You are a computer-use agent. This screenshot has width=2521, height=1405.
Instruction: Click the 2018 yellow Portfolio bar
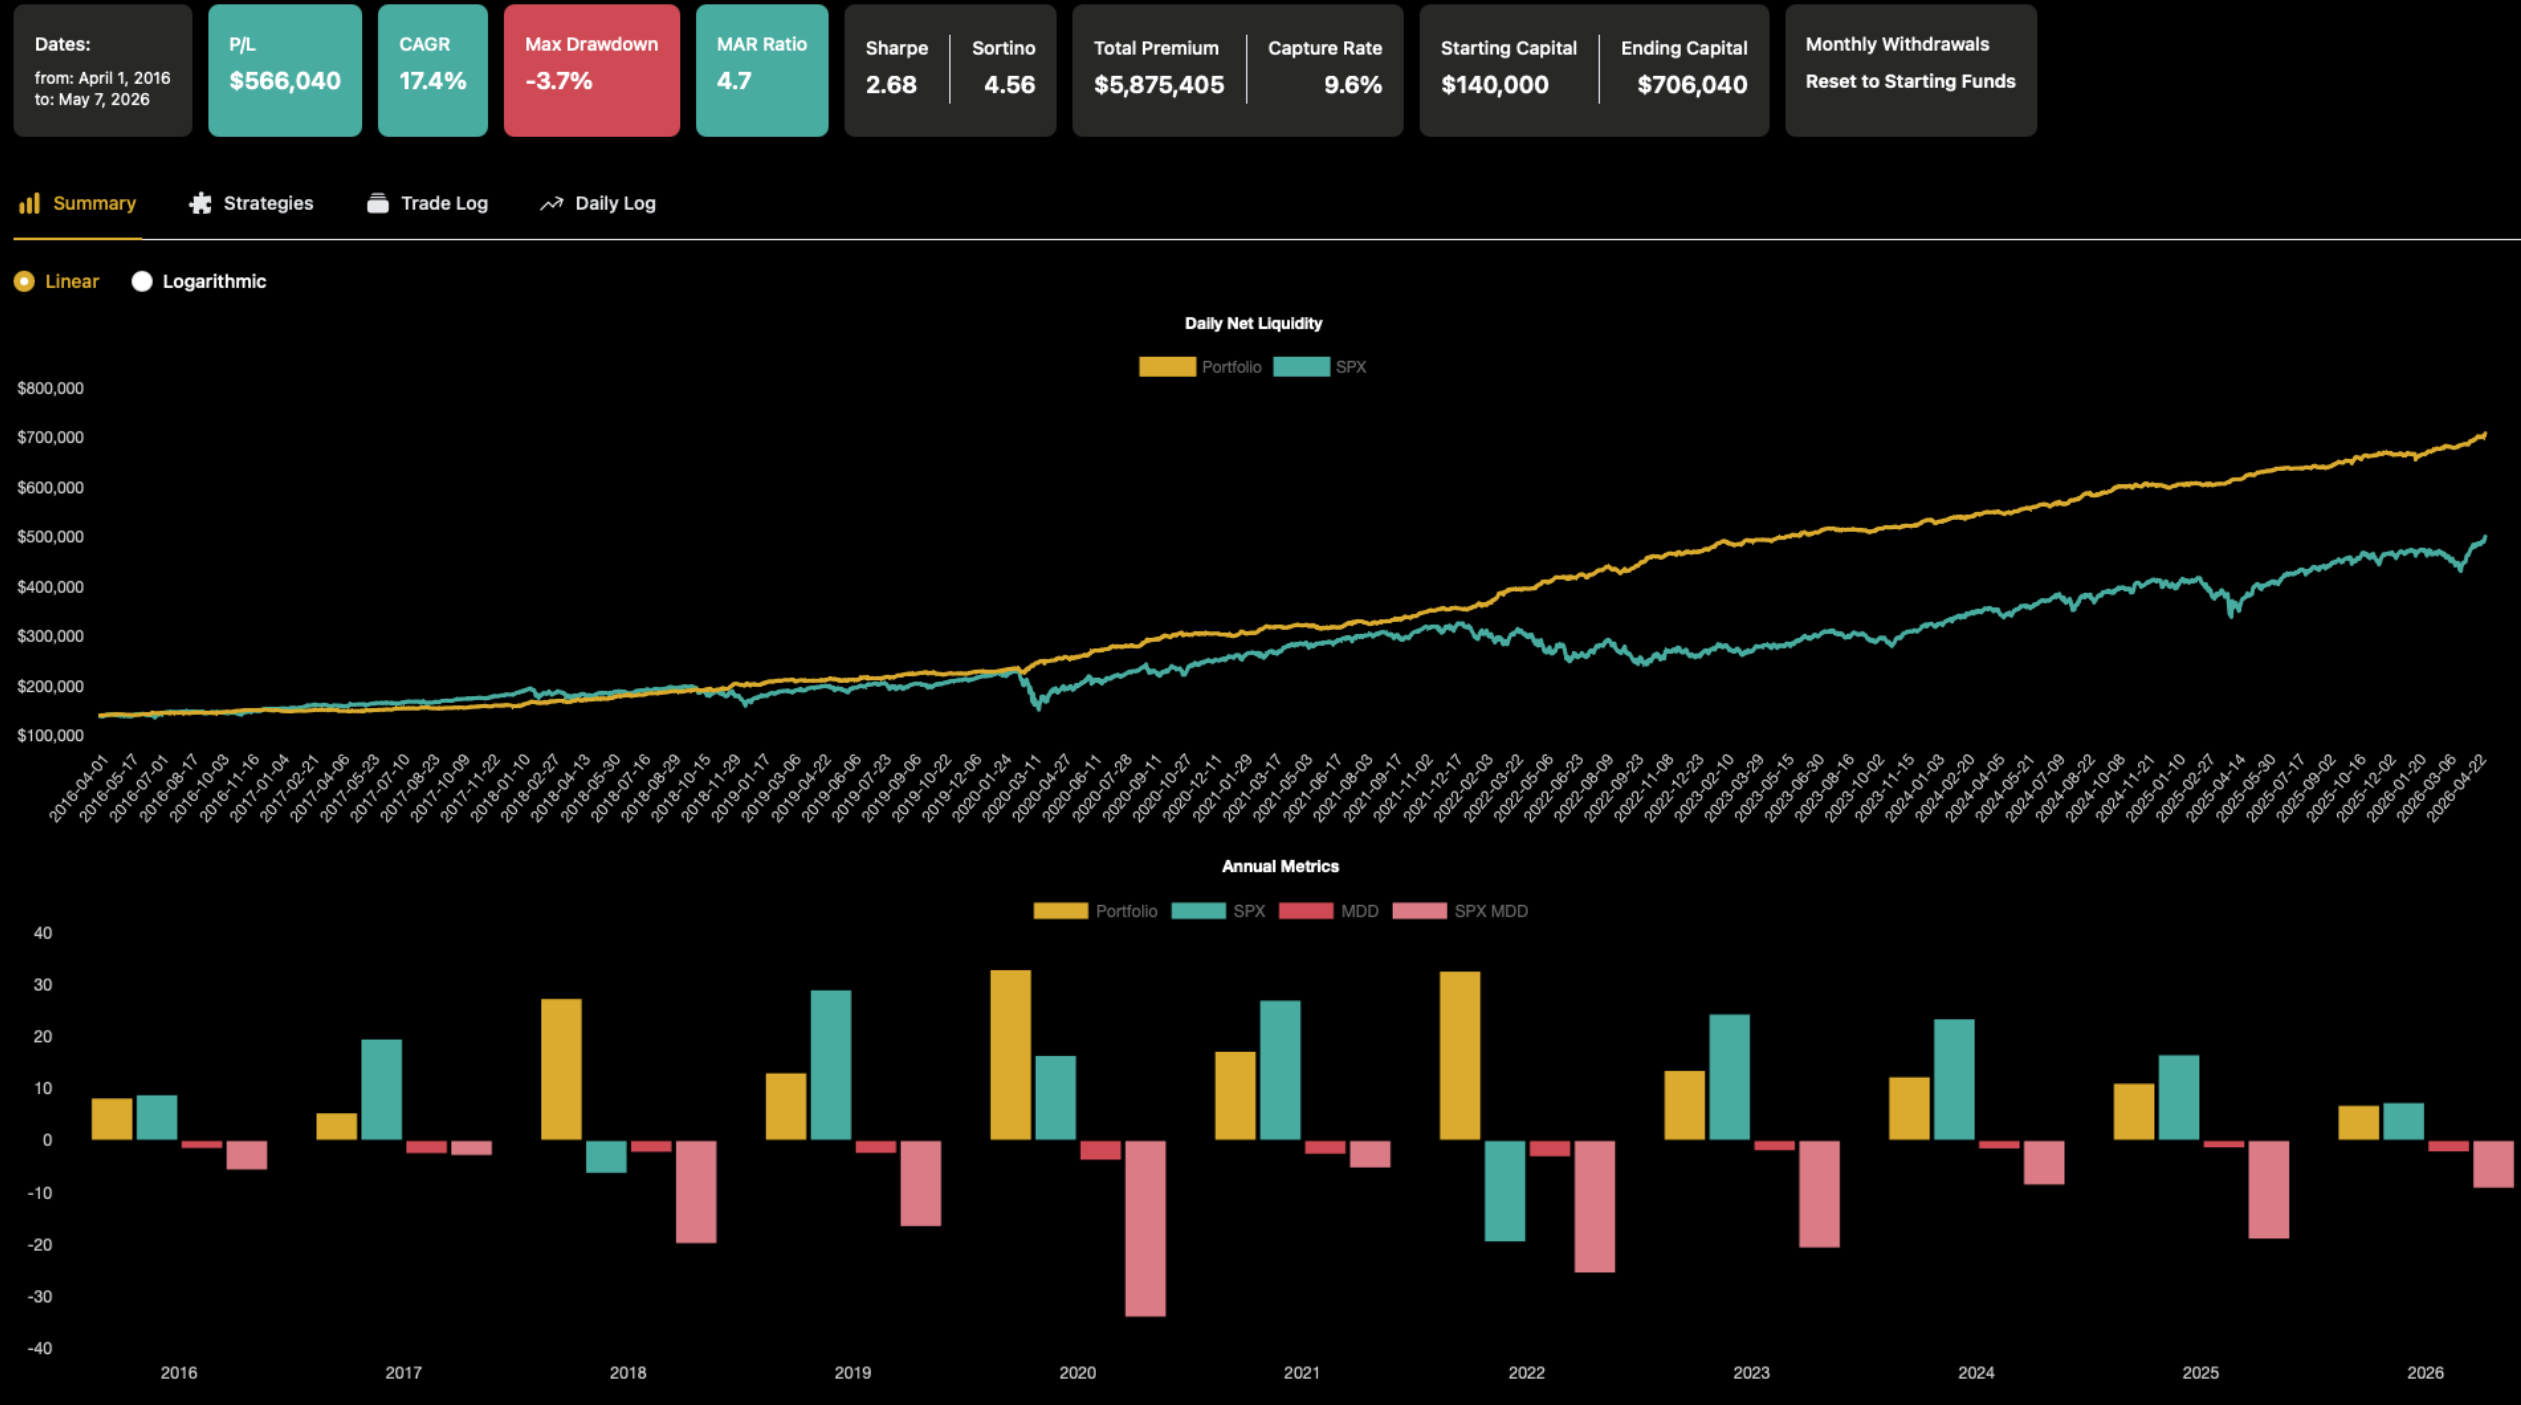[x=561, y=1069]
